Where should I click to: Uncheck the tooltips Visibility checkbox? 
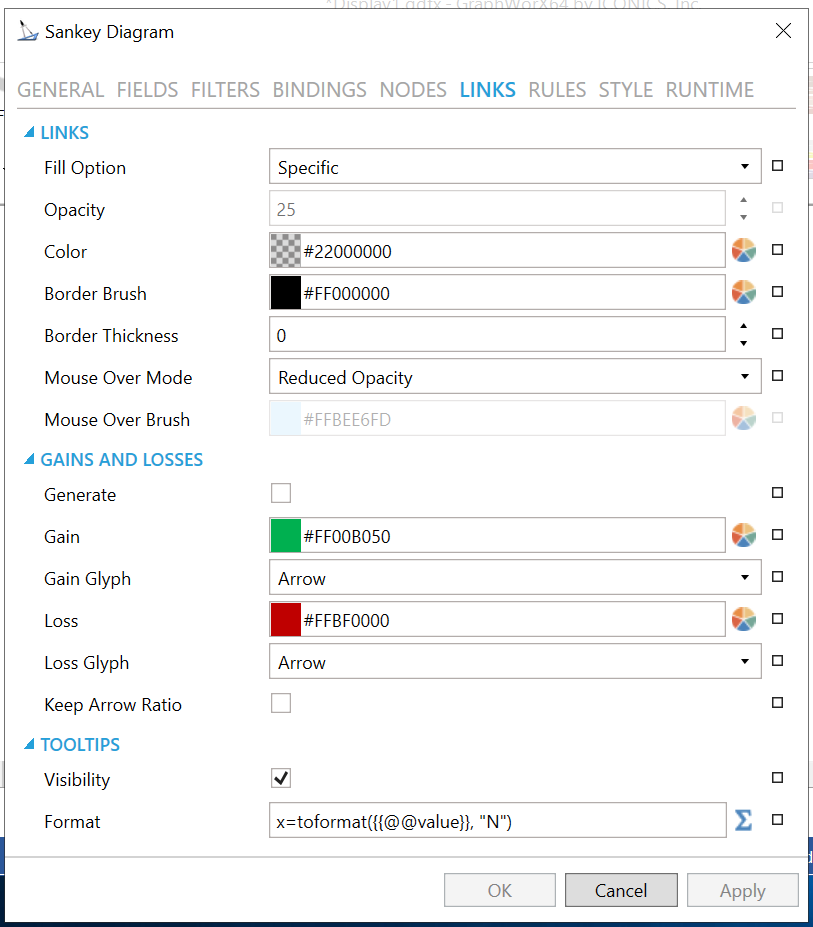click(x=281, y=779)
